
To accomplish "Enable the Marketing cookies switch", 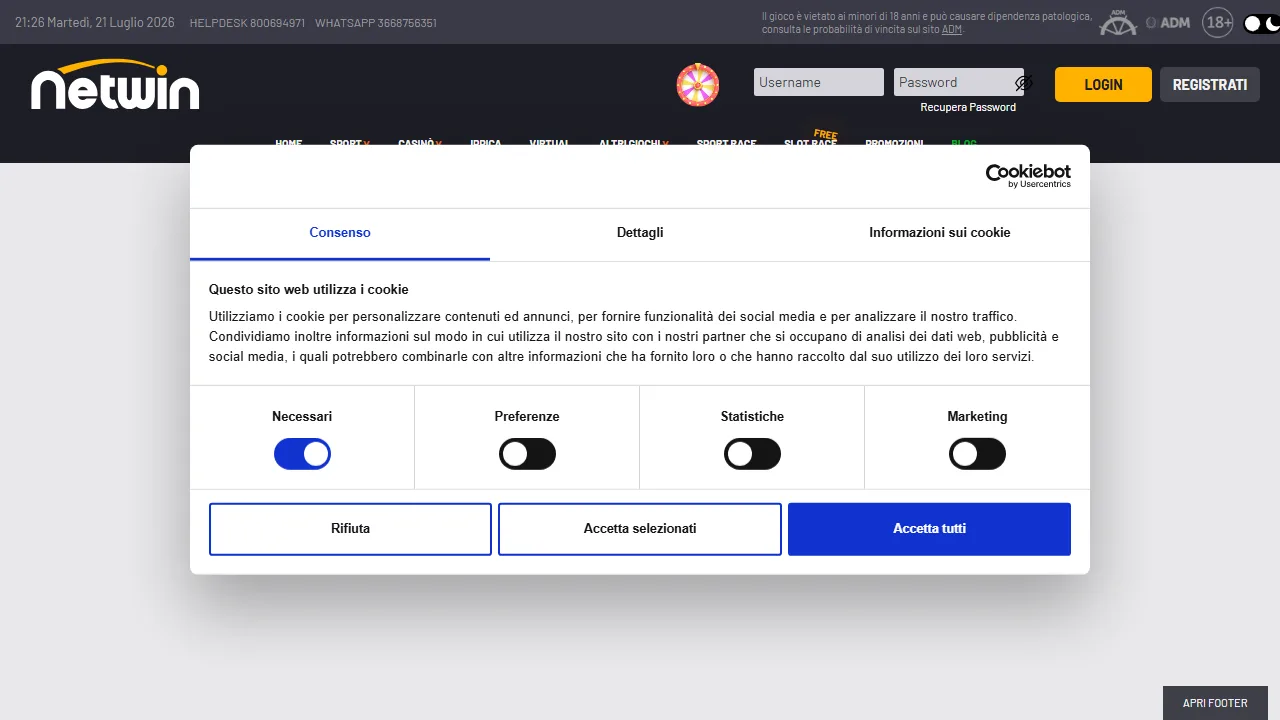I will [977, 454].
